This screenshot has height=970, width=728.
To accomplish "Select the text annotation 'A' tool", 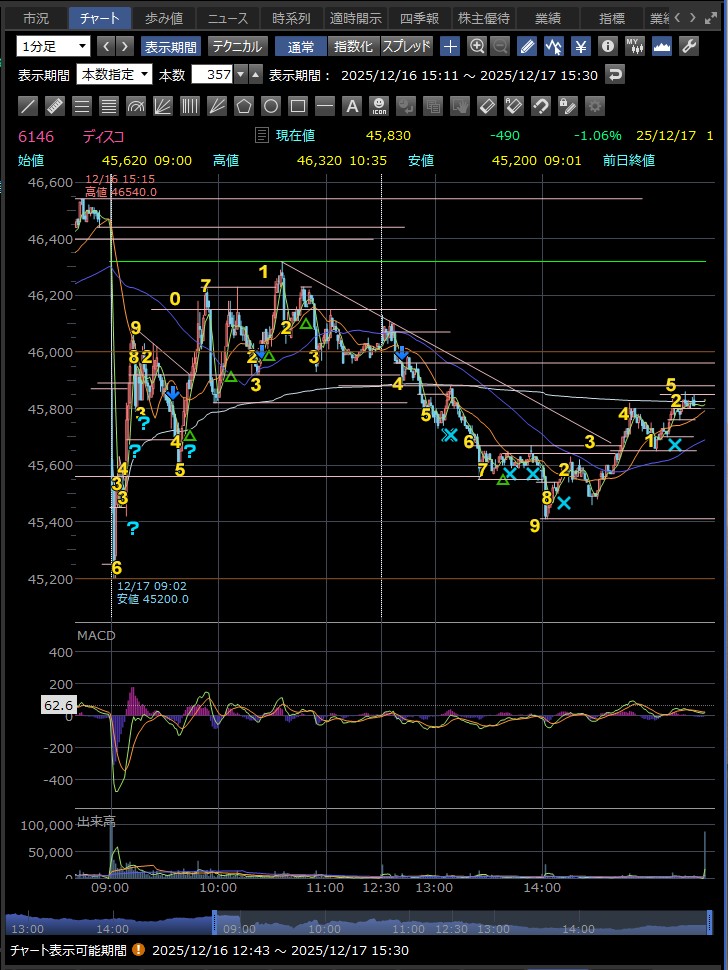I will pos(351,105).
